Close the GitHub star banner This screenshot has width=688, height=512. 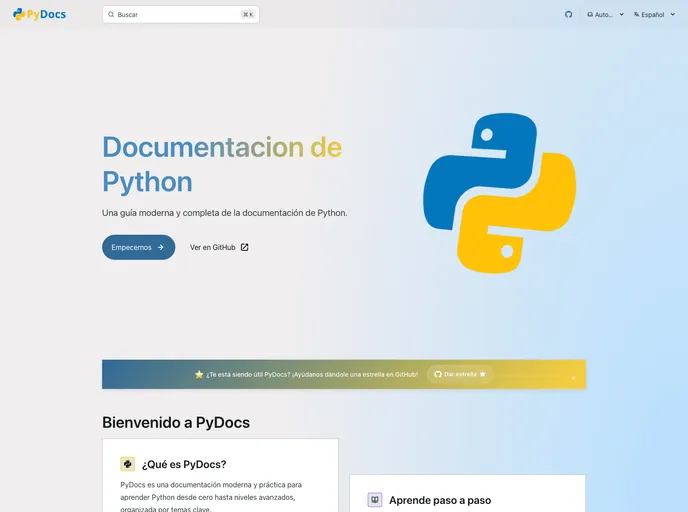573,378
